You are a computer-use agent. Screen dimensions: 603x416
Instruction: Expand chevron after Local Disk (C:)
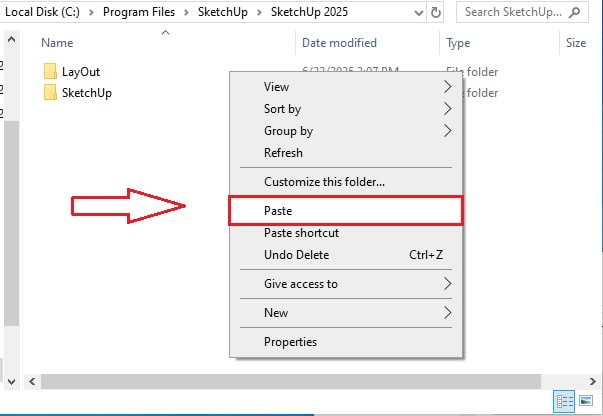point(91,12)
